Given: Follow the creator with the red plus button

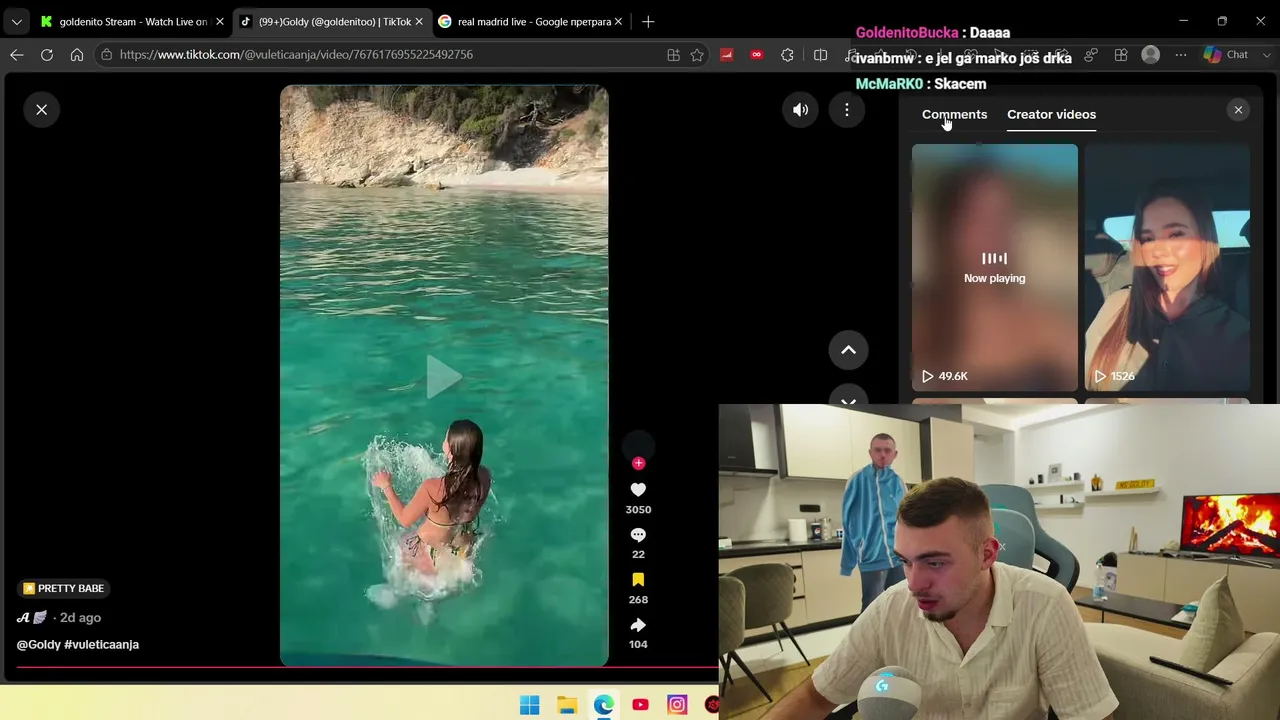Looking at the screenshot, I should [638, 463].
